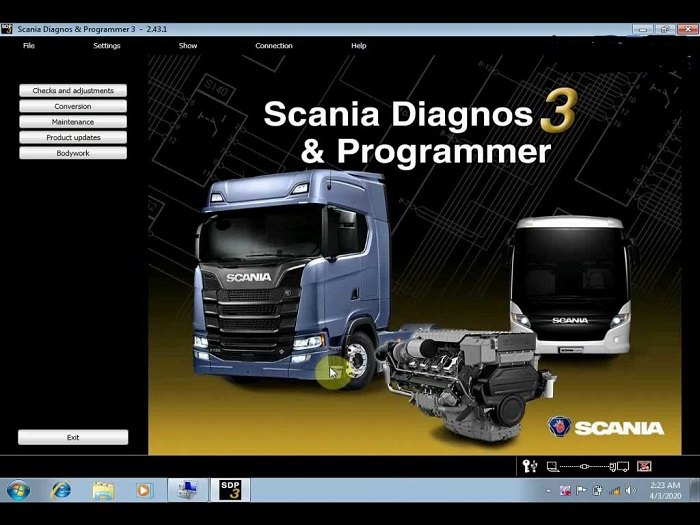Click the USB key status icon
This screenshot has height=525, width=700.
coord(530,466)
